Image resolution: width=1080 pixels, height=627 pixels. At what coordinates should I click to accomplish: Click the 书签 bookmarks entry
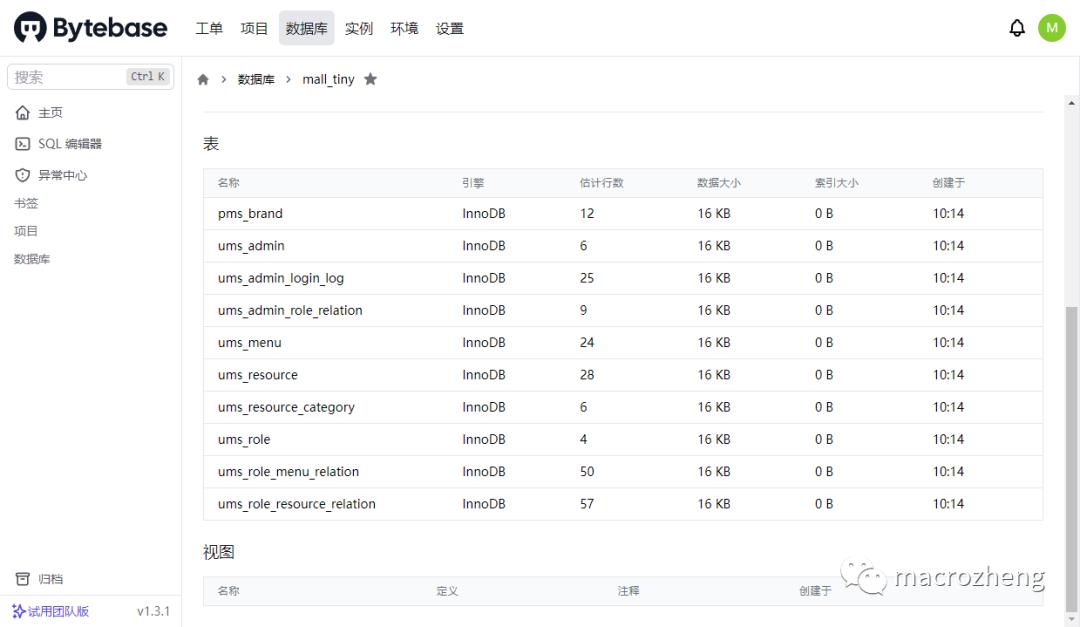26,203
